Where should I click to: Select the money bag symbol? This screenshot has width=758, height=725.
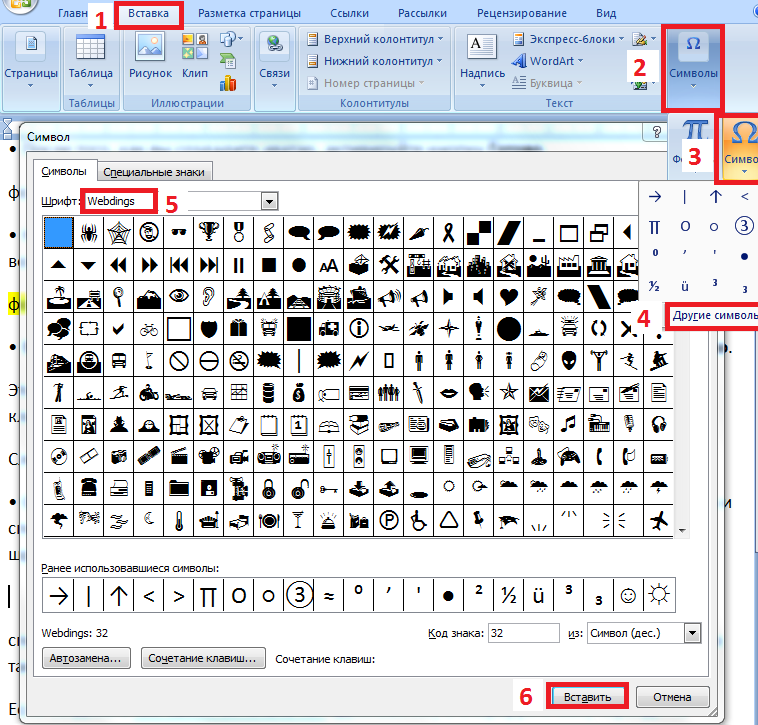tap(299, 393)
